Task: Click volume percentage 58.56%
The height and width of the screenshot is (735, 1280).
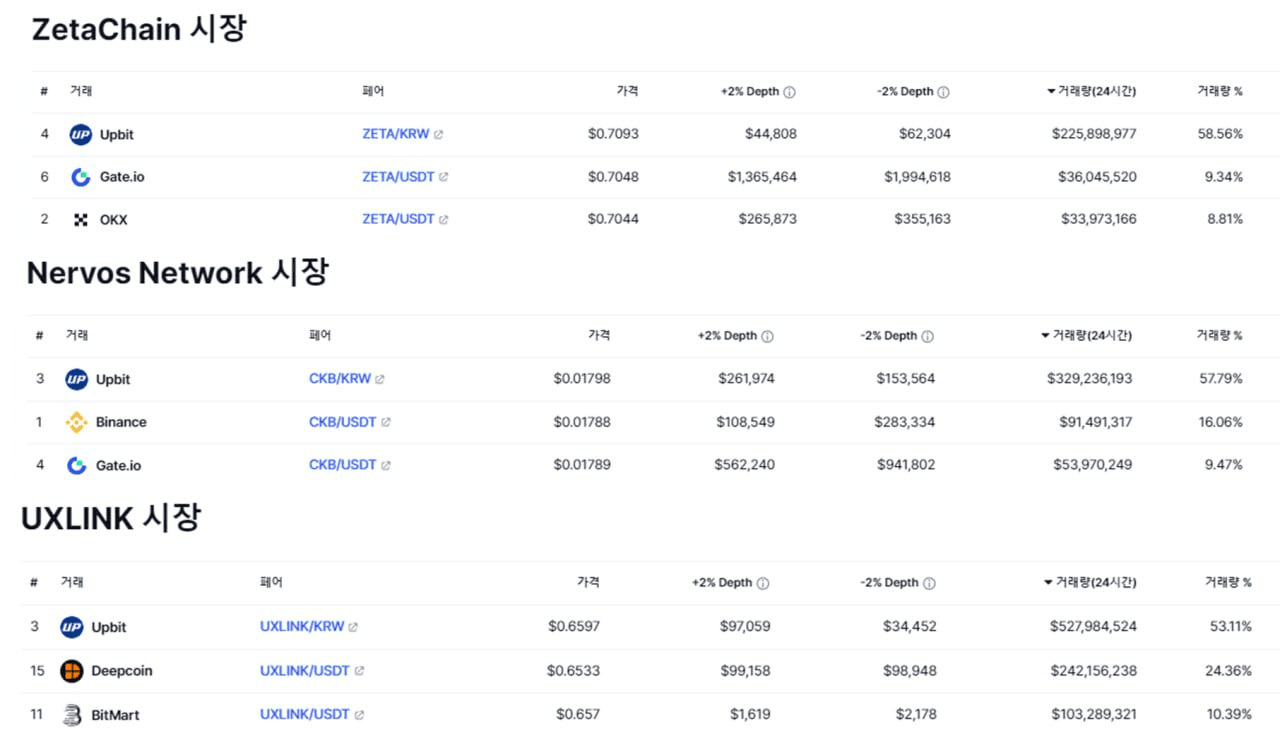Action: 1220,134
